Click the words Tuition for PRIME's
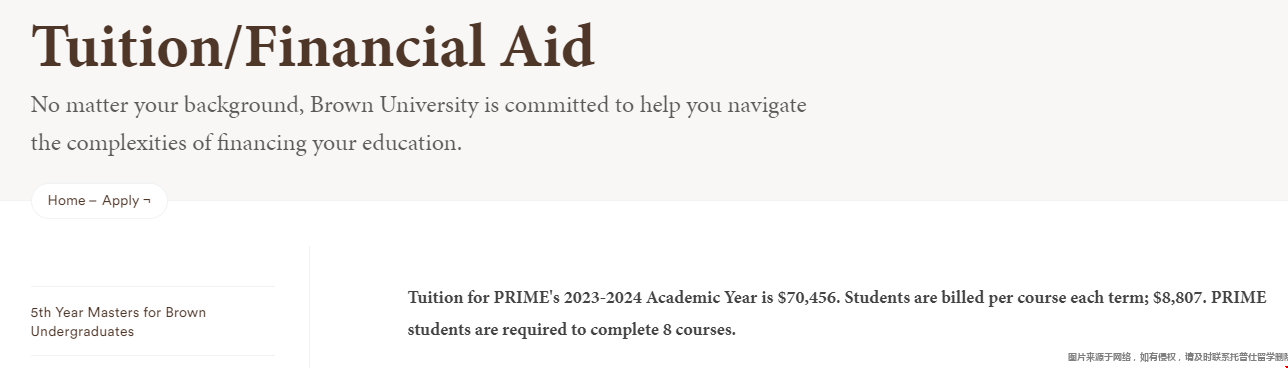 [x=483, y=298]
